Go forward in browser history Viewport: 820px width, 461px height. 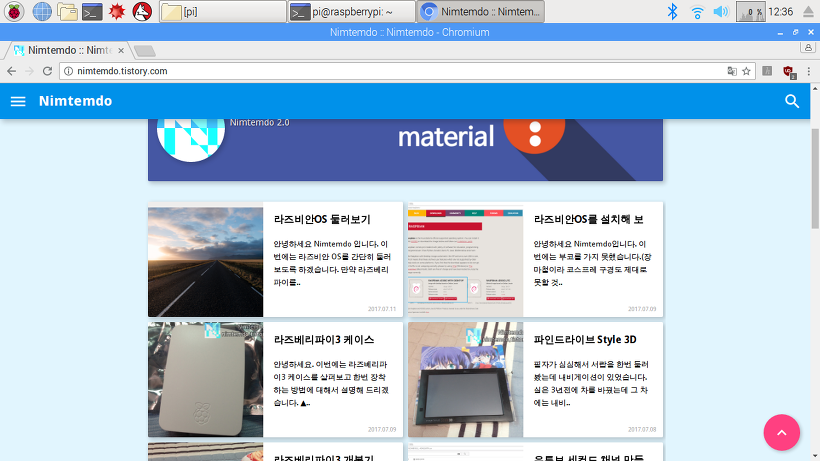tap(29, 71)
